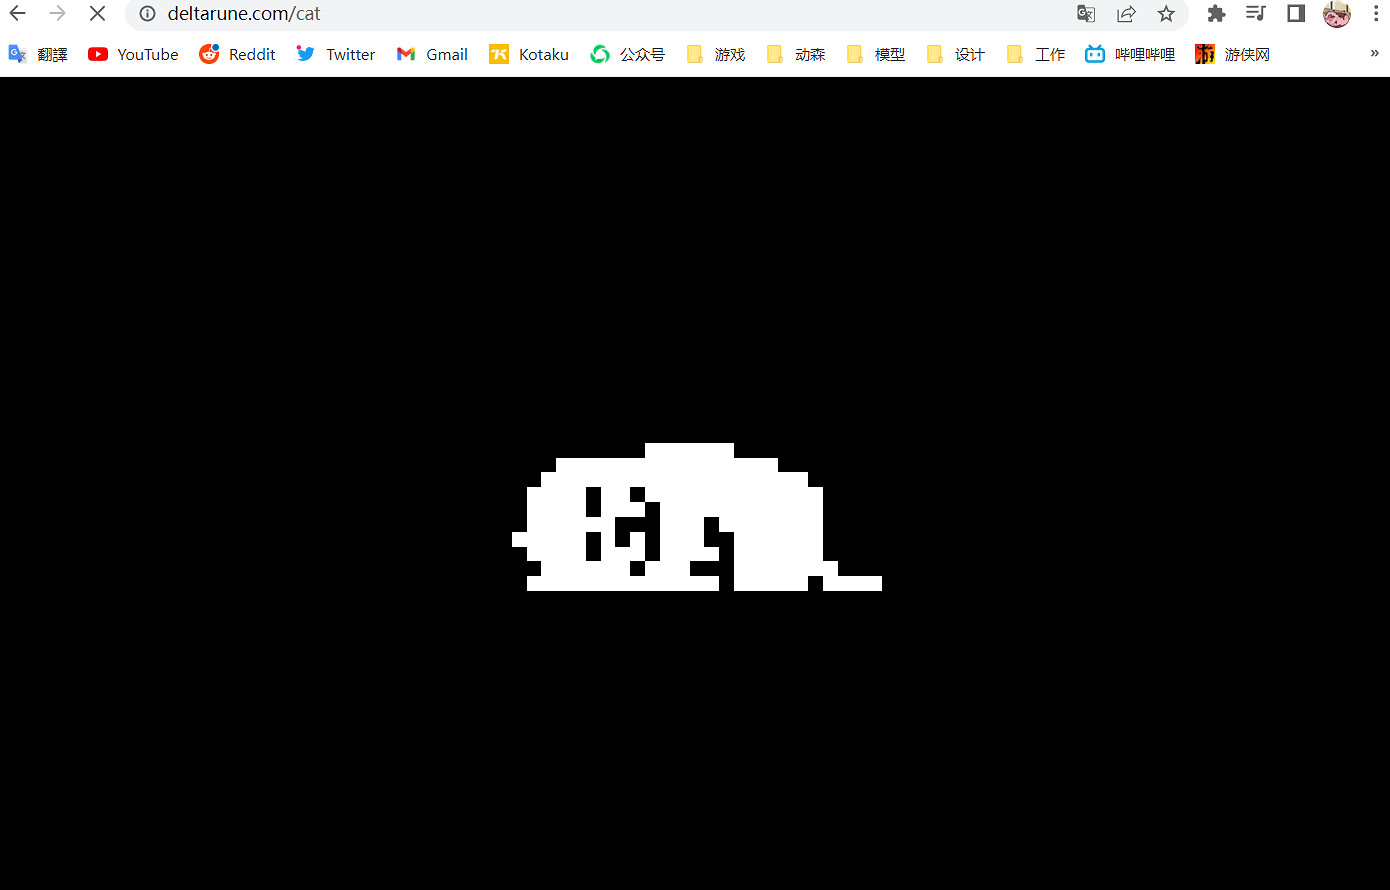Viewport: 1390px width, 890px height.
Task: Click the browser back arrow
Action: pos(18,14)
